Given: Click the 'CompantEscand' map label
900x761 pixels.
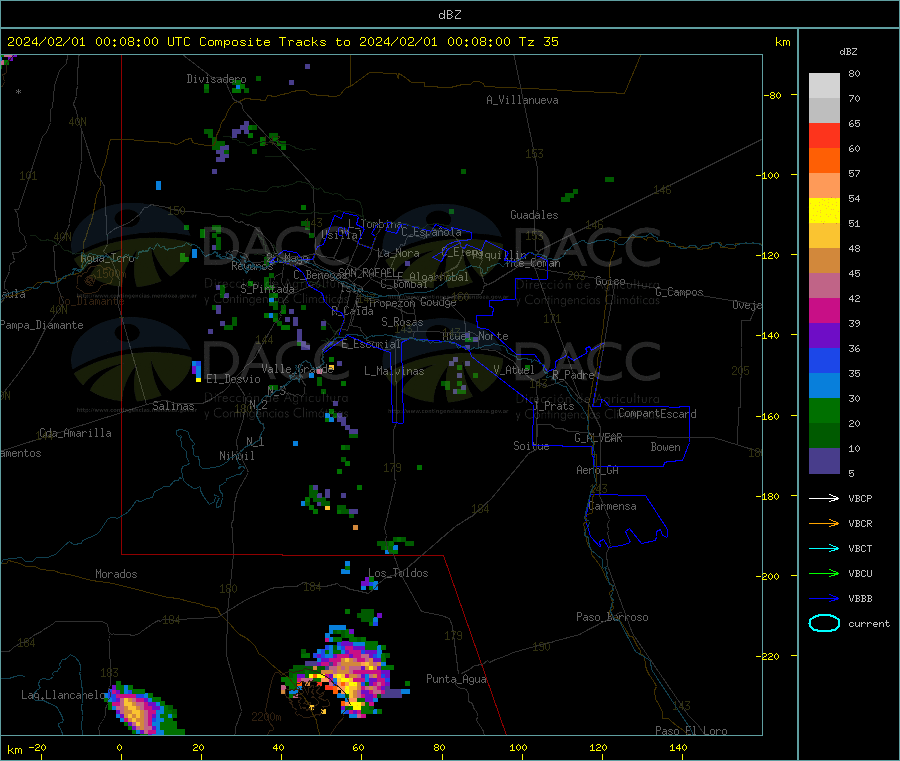Looking at the screenshot, I should [657, 414].
